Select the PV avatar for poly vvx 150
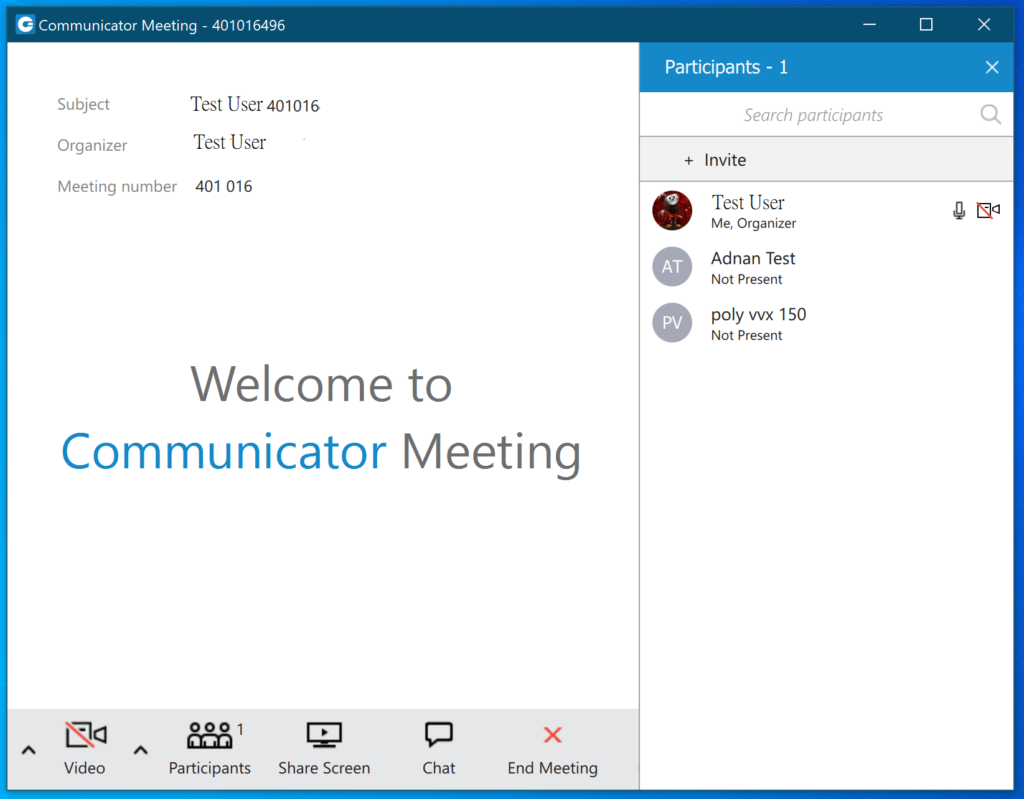This screenshot has width=1024, height=799. tap(672, 323)
